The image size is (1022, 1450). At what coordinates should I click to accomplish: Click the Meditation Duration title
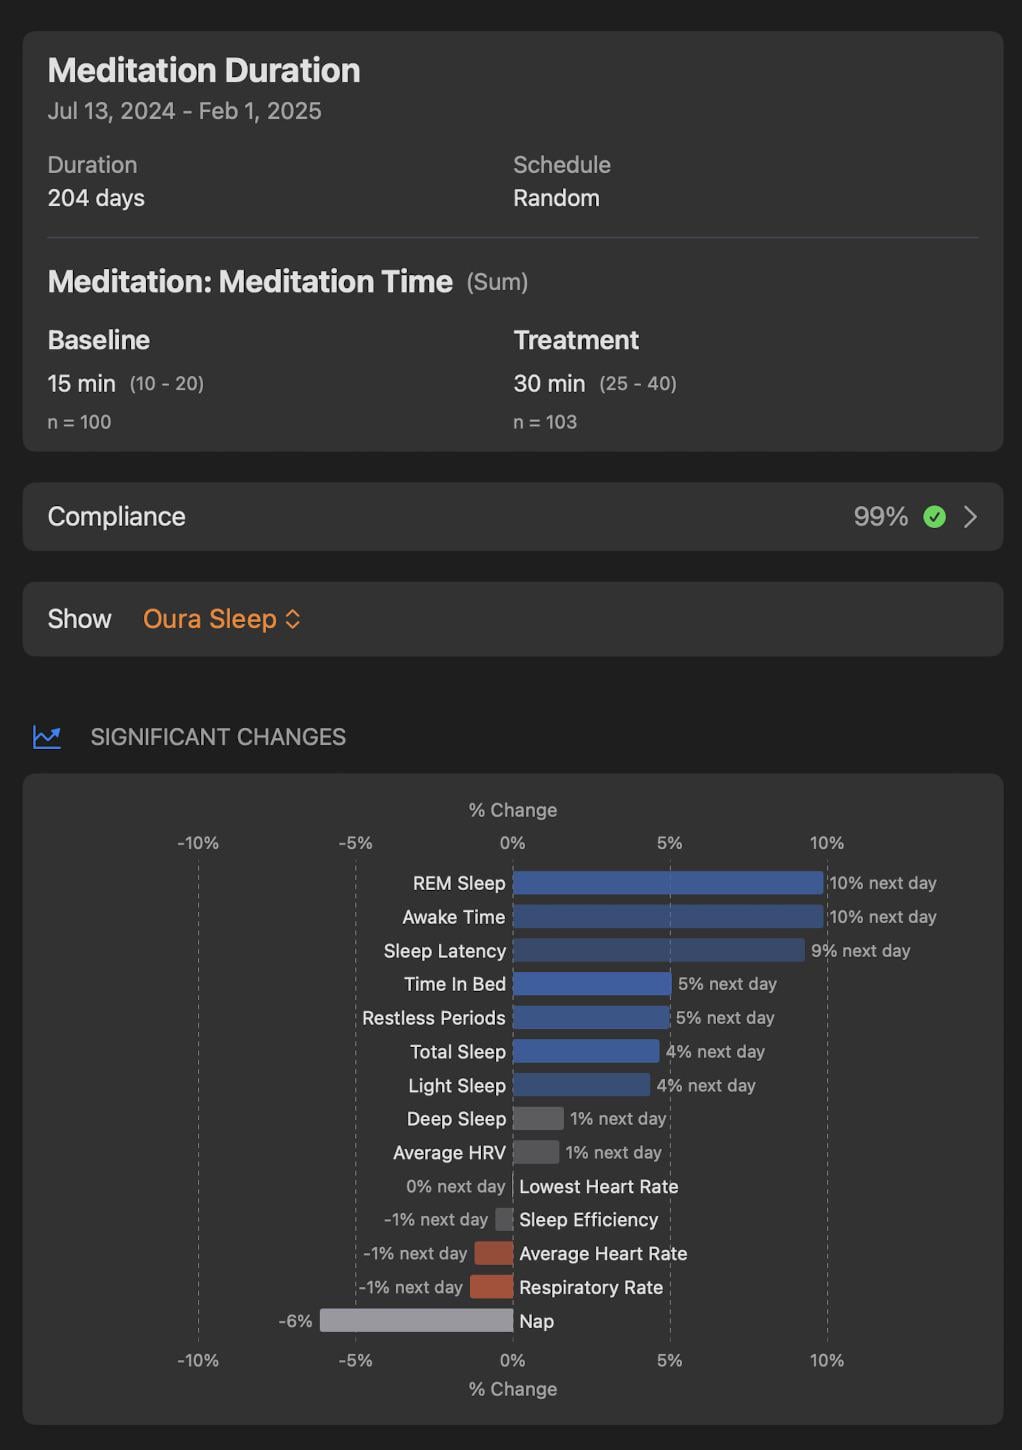[x=204, y=70]
